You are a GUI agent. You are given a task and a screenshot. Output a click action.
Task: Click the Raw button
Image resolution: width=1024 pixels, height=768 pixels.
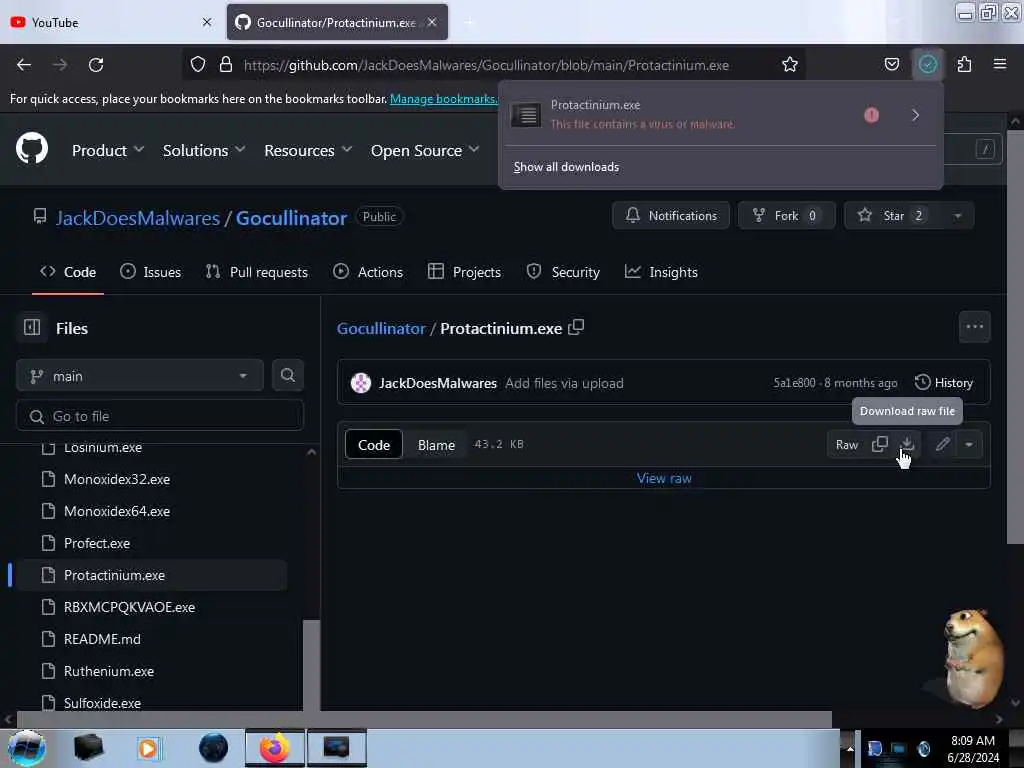coord(846,445)
